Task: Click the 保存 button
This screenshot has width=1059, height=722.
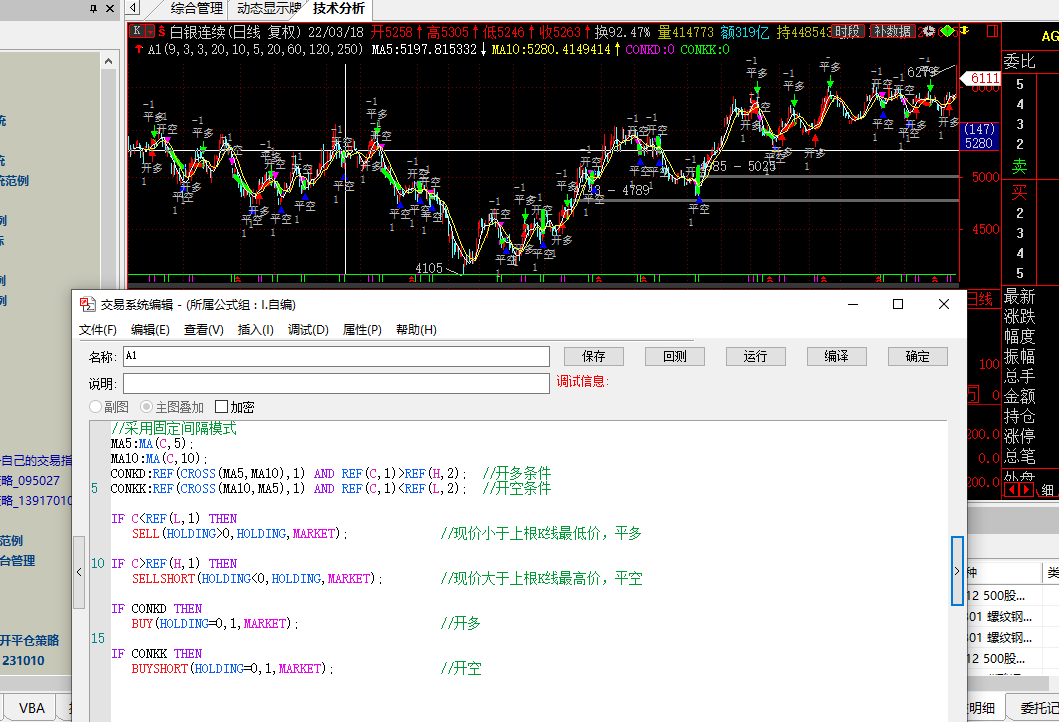Action: coord(594,357)
